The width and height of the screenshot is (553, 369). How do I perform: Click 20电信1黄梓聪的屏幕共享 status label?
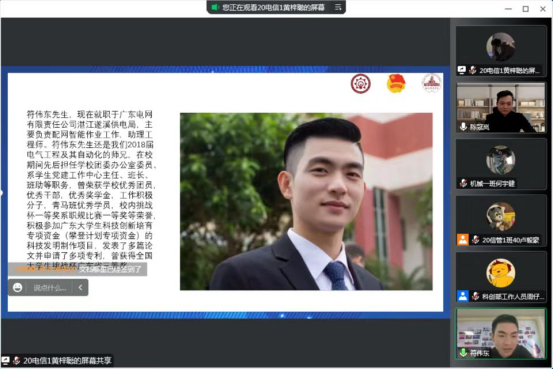click(67, 361)
